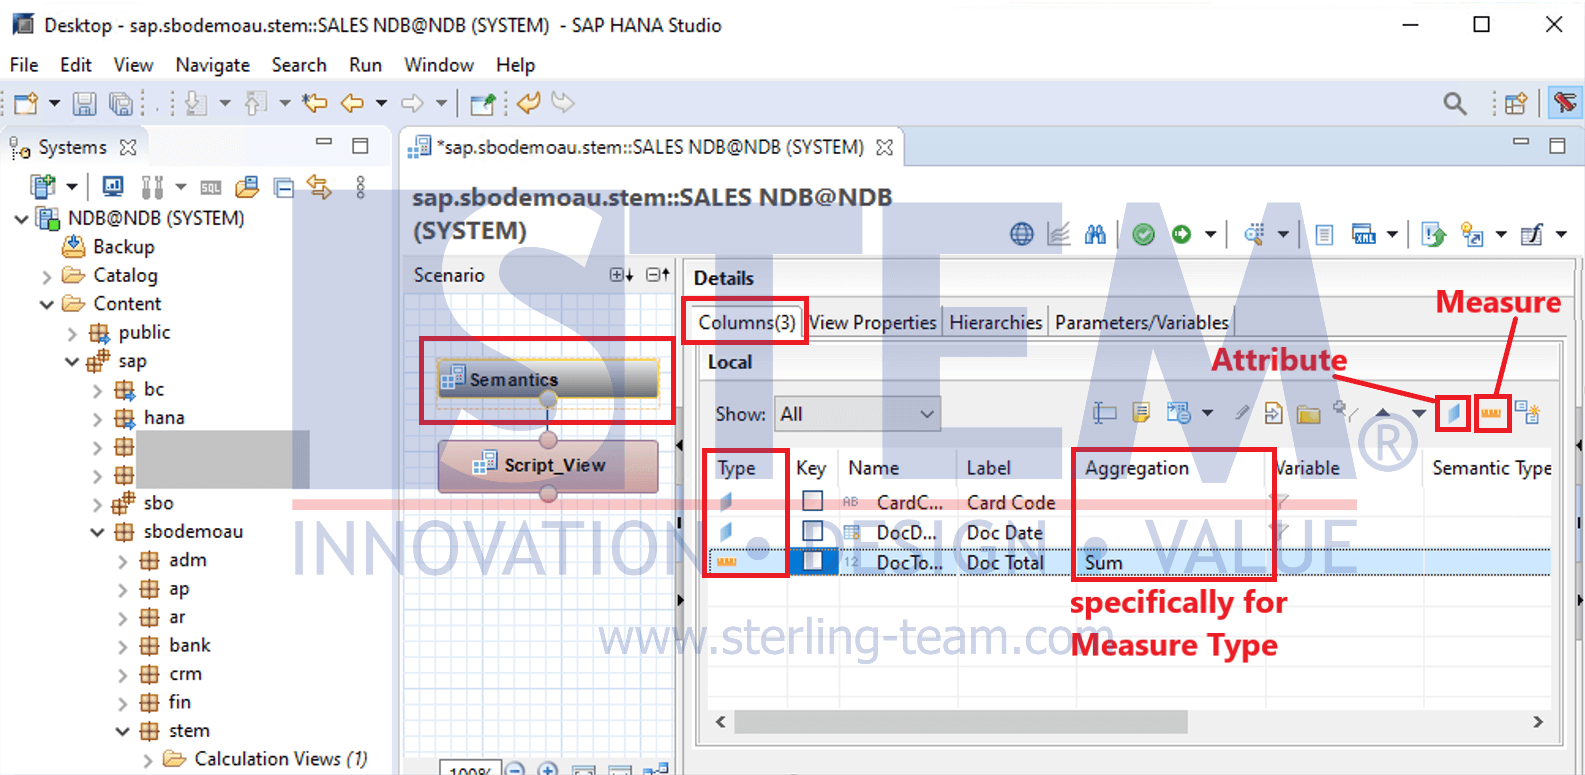
Task: Click the XML display icon
Action: point(1364,234)
